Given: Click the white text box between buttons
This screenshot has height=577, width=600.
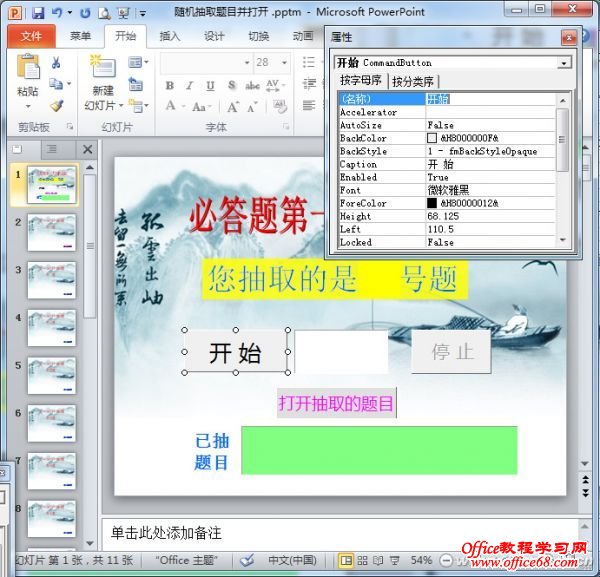Looking at the screenshot, I should click(x=341, y=351).
